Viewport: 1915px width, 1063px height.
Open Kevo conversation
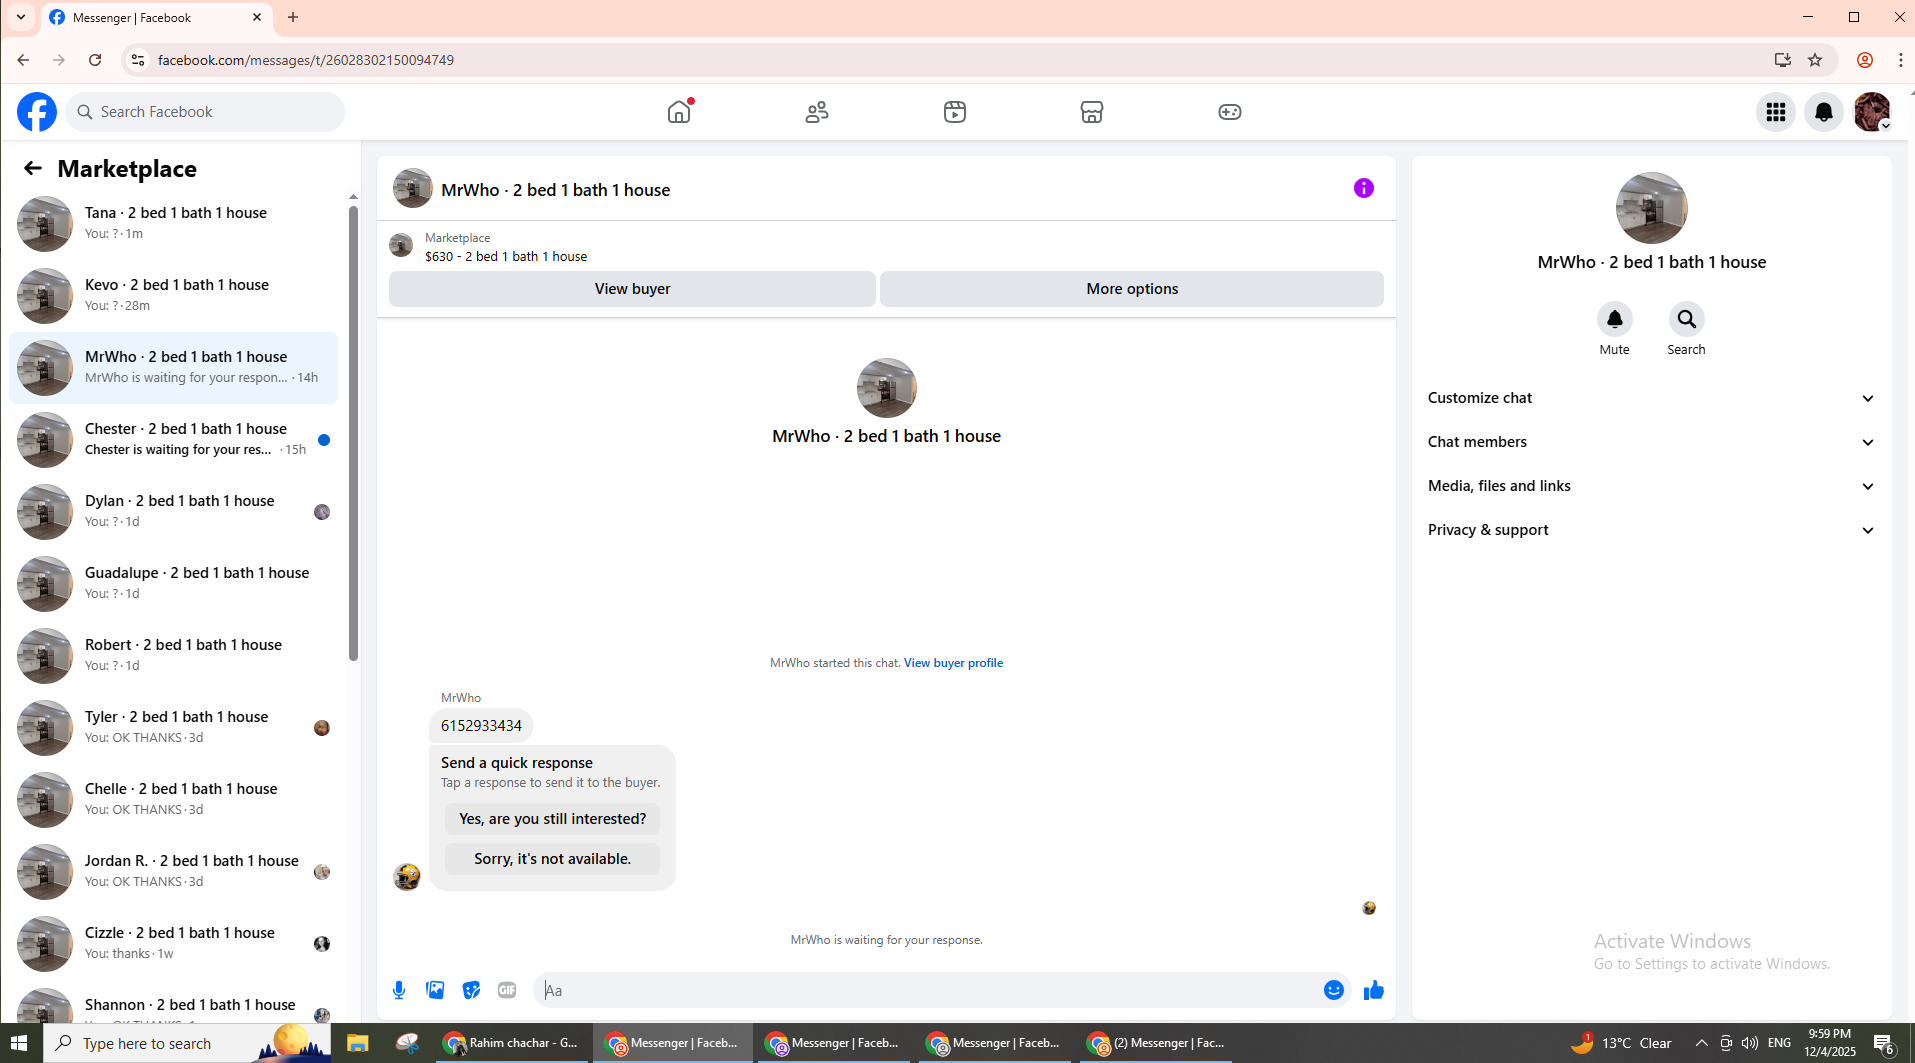(x=174, y=296)
